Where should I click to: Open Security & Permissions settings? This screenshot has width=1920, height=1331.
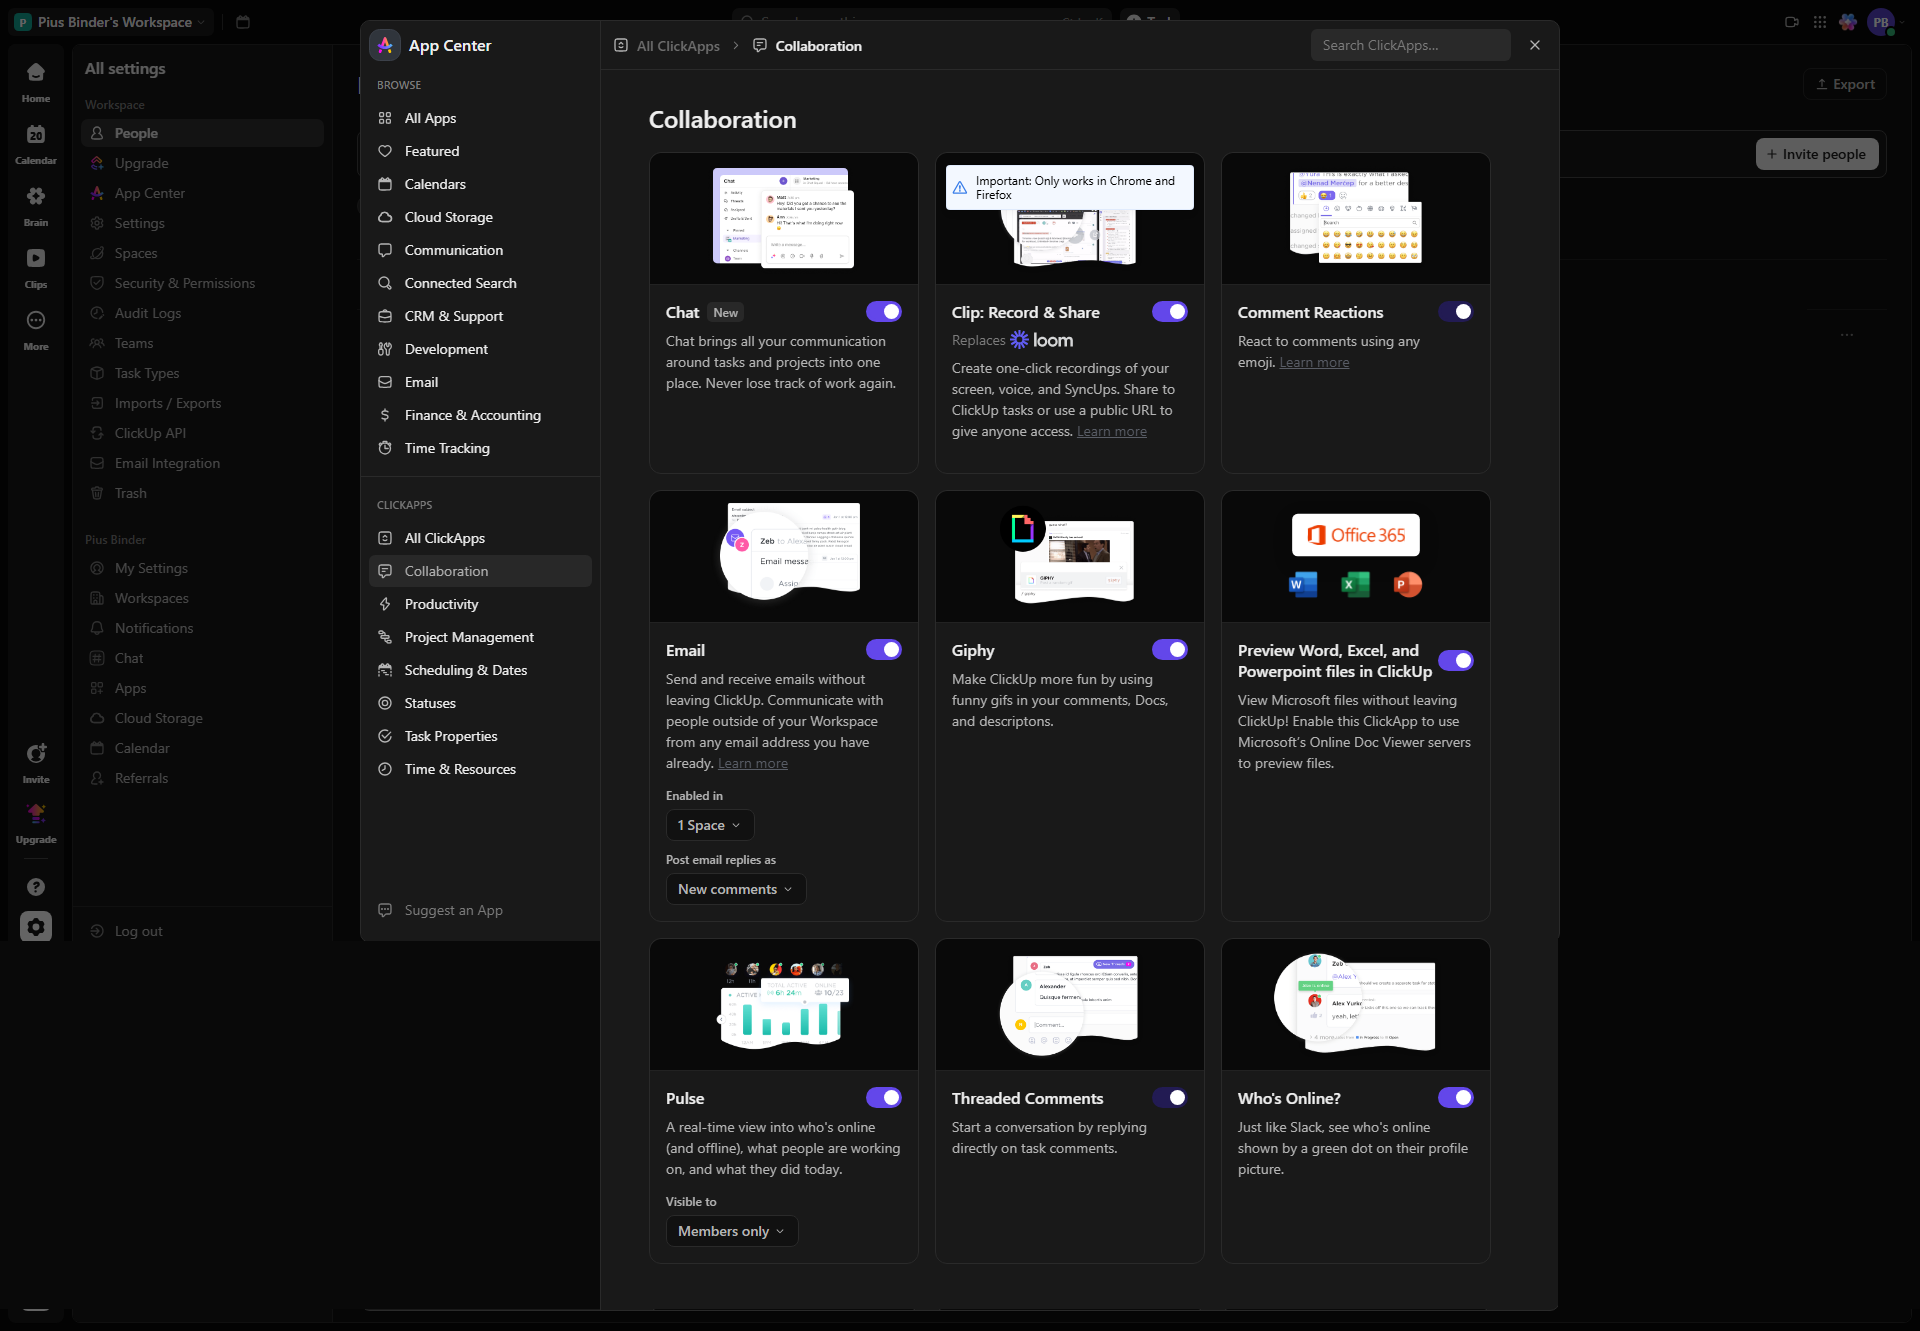203,283
